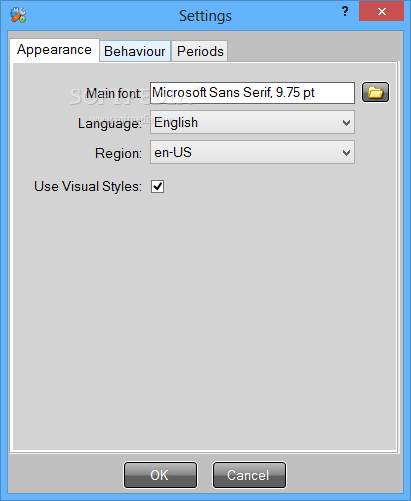Click the Region label text
Image resolution: width=411 pixels, height=501 pixels.
coord(119,153)
